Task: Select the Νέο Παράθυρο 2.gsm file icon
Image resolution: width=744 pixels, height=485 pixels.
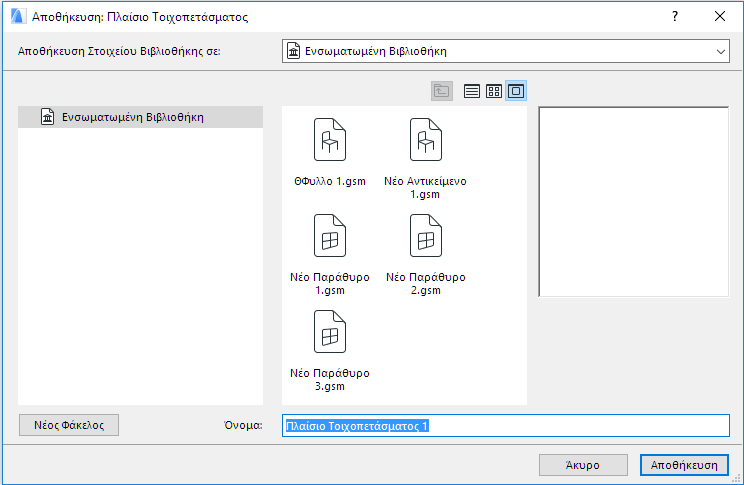Action: coord(426,235)
